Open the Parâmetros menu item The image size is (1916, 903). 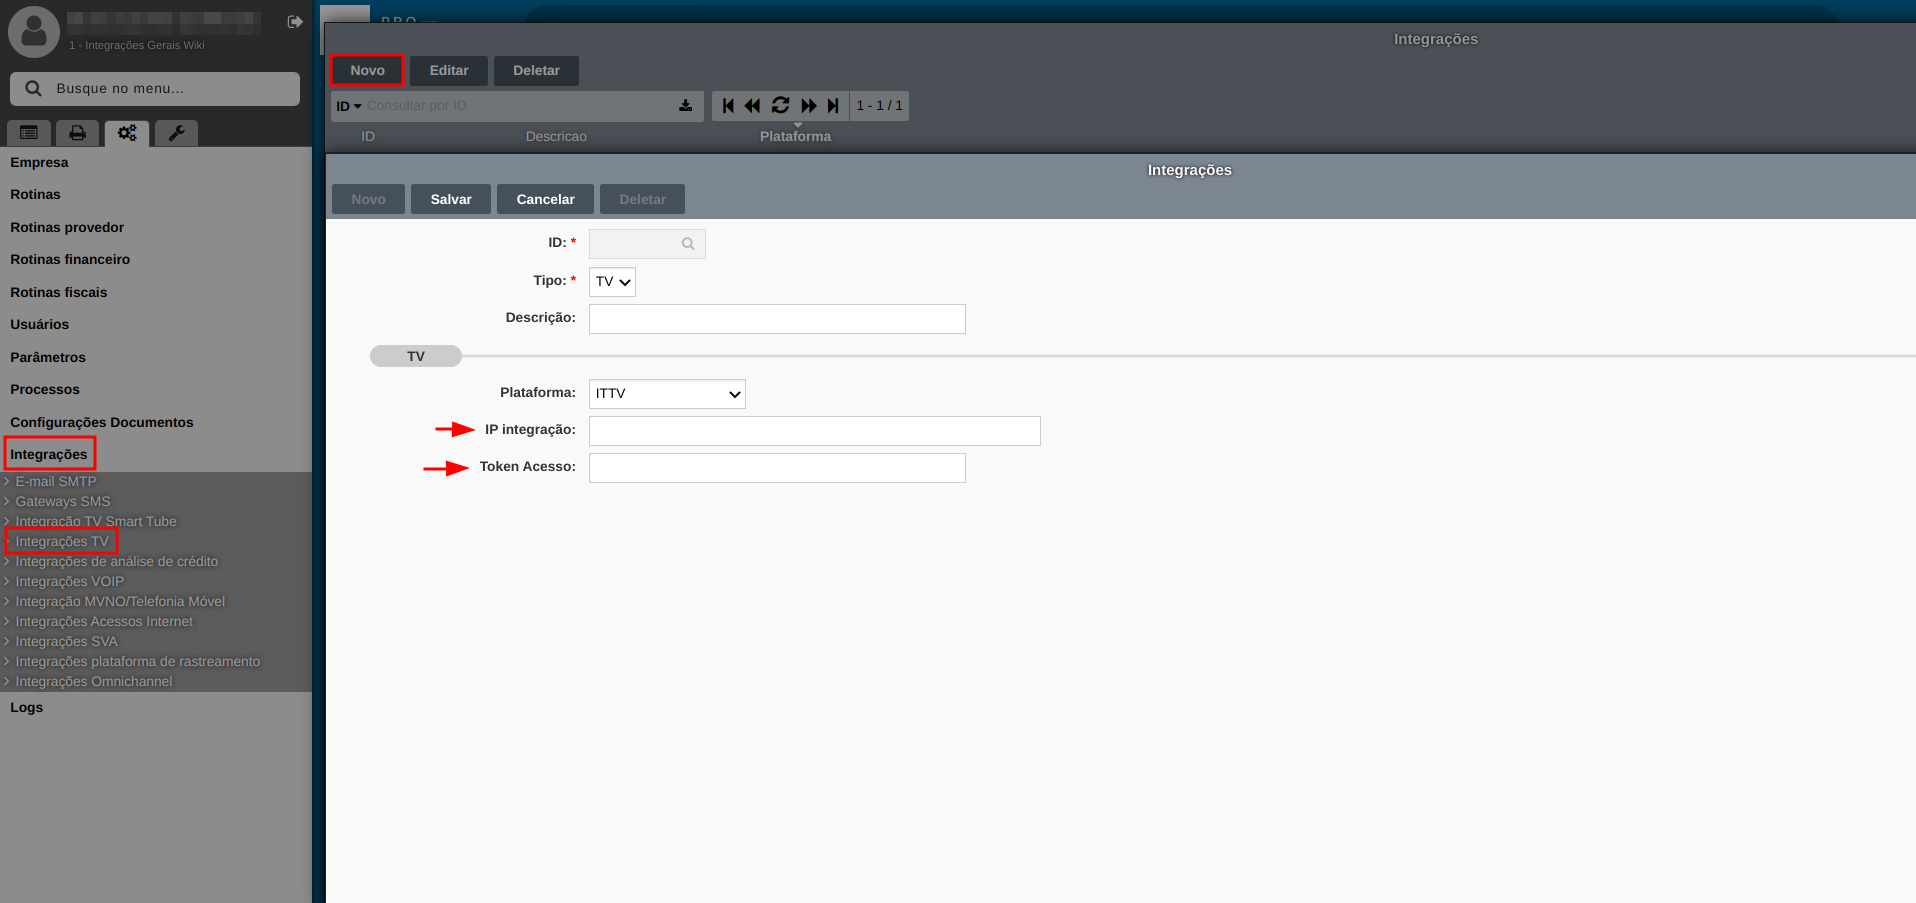point(48,357)
